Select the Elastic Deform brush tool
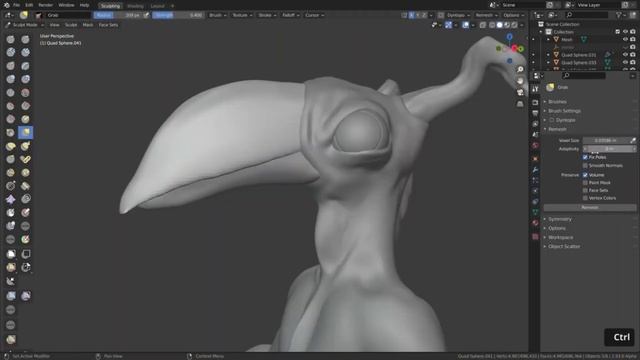Viewport: 640px width, 360px height. pos(11,146)
